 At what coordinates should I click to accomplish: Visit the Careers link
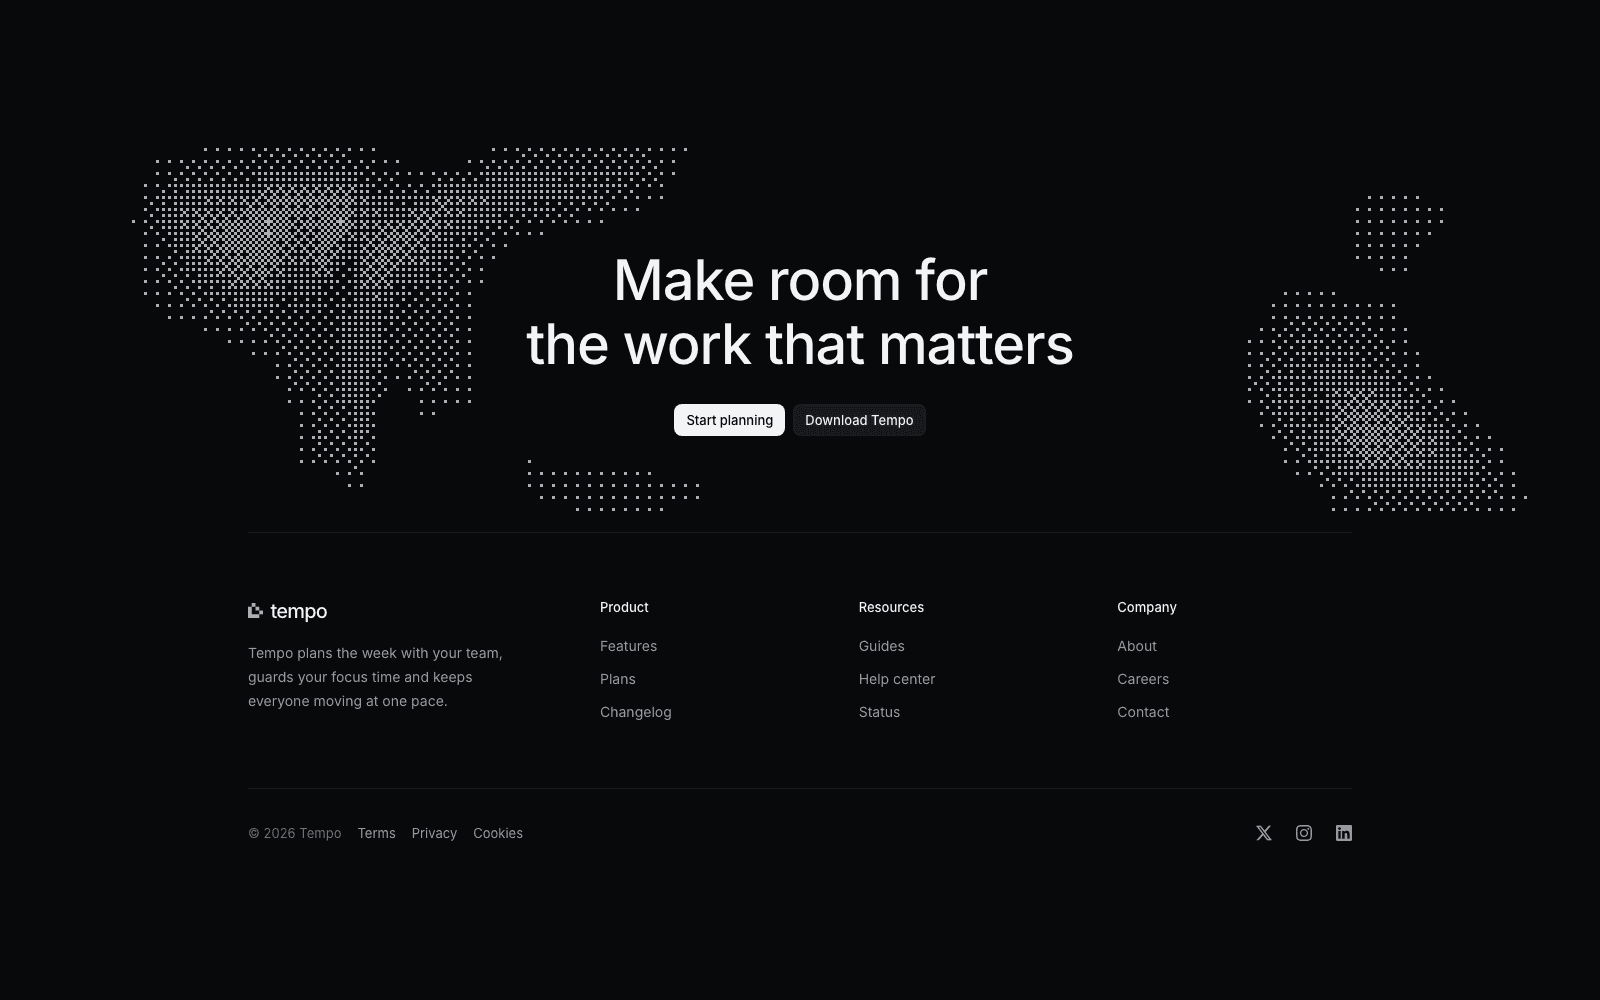[x=1143, y=679]
